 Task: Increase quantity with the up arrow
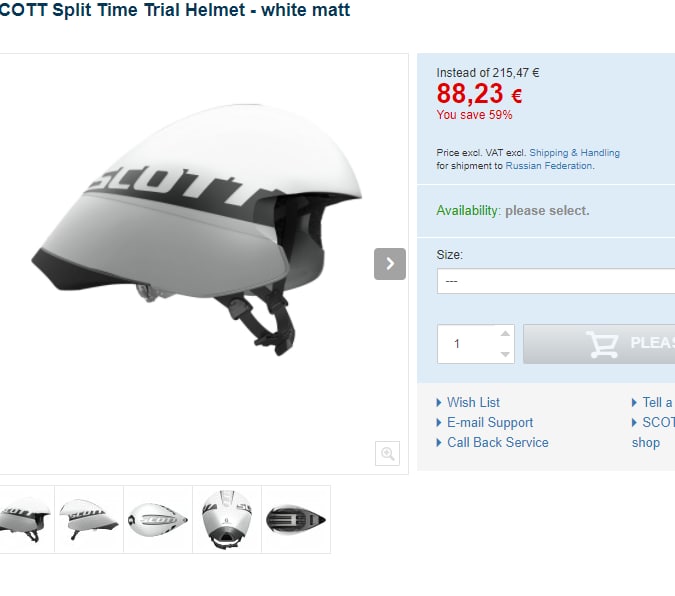(x=505, y=334)
